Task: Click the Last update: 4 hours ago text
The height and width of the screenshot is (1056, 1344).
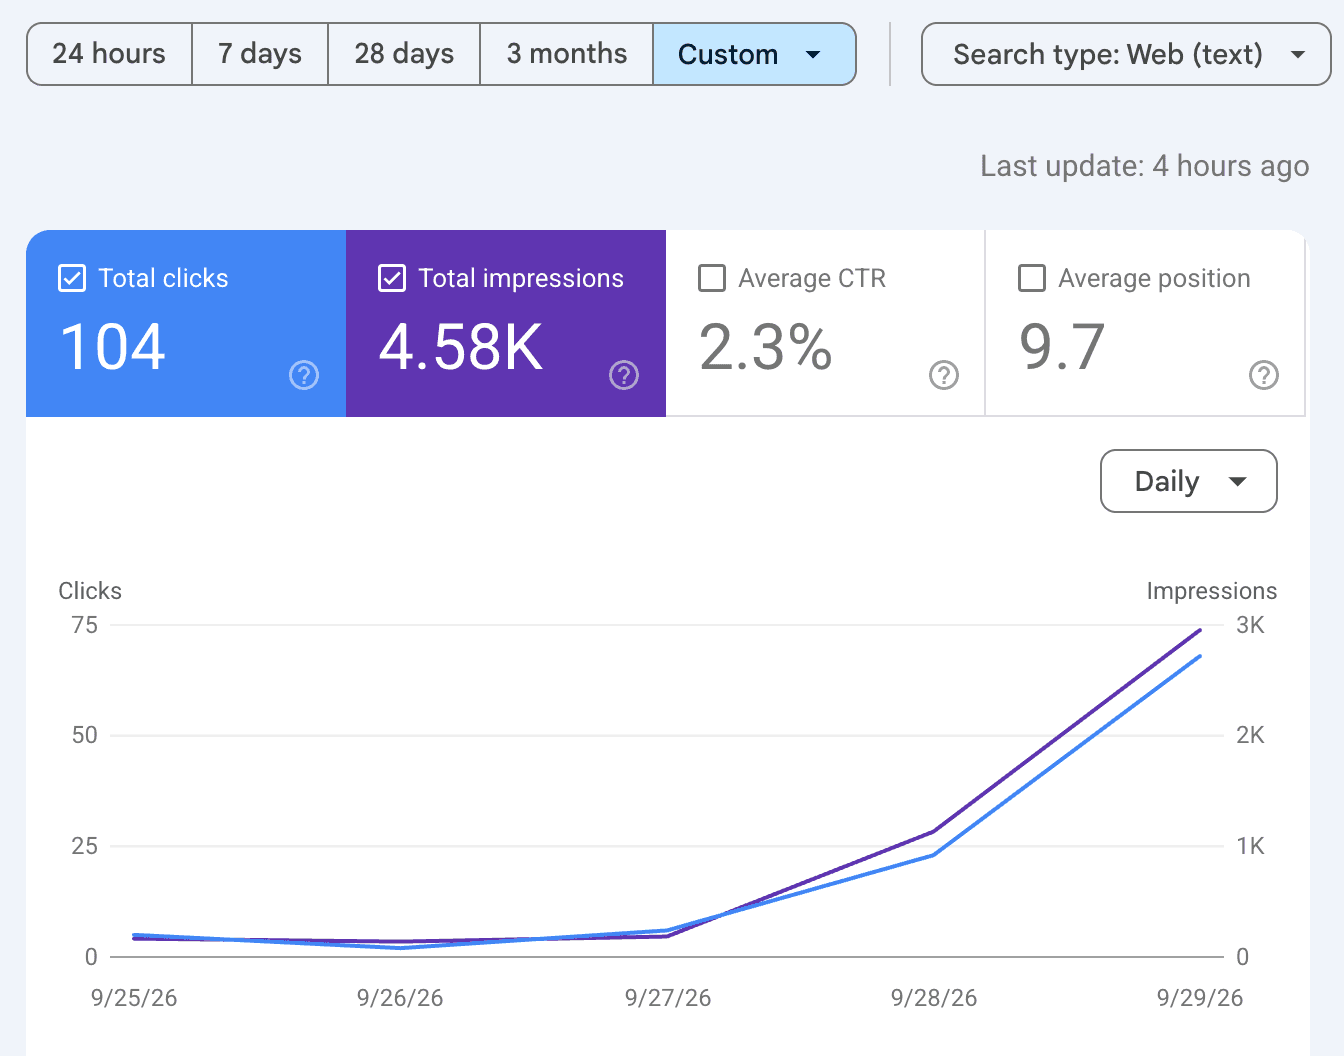Action: tap(1145, 166)
